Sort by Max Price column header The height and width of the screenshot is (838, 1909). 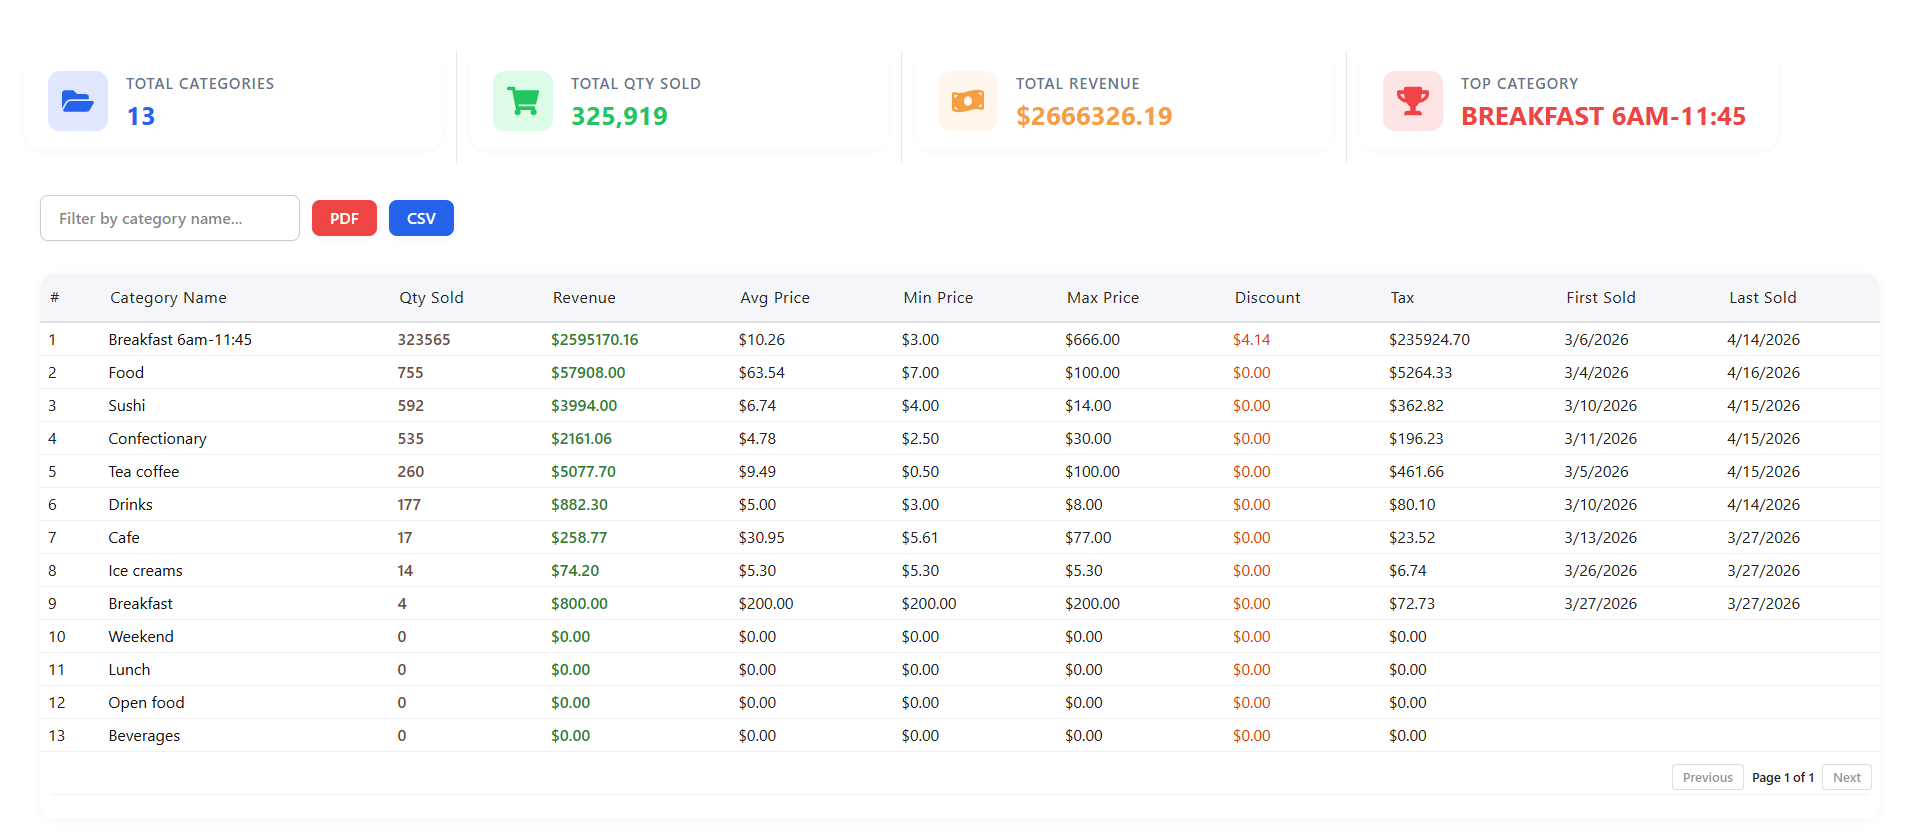[x=1103, y=297]
